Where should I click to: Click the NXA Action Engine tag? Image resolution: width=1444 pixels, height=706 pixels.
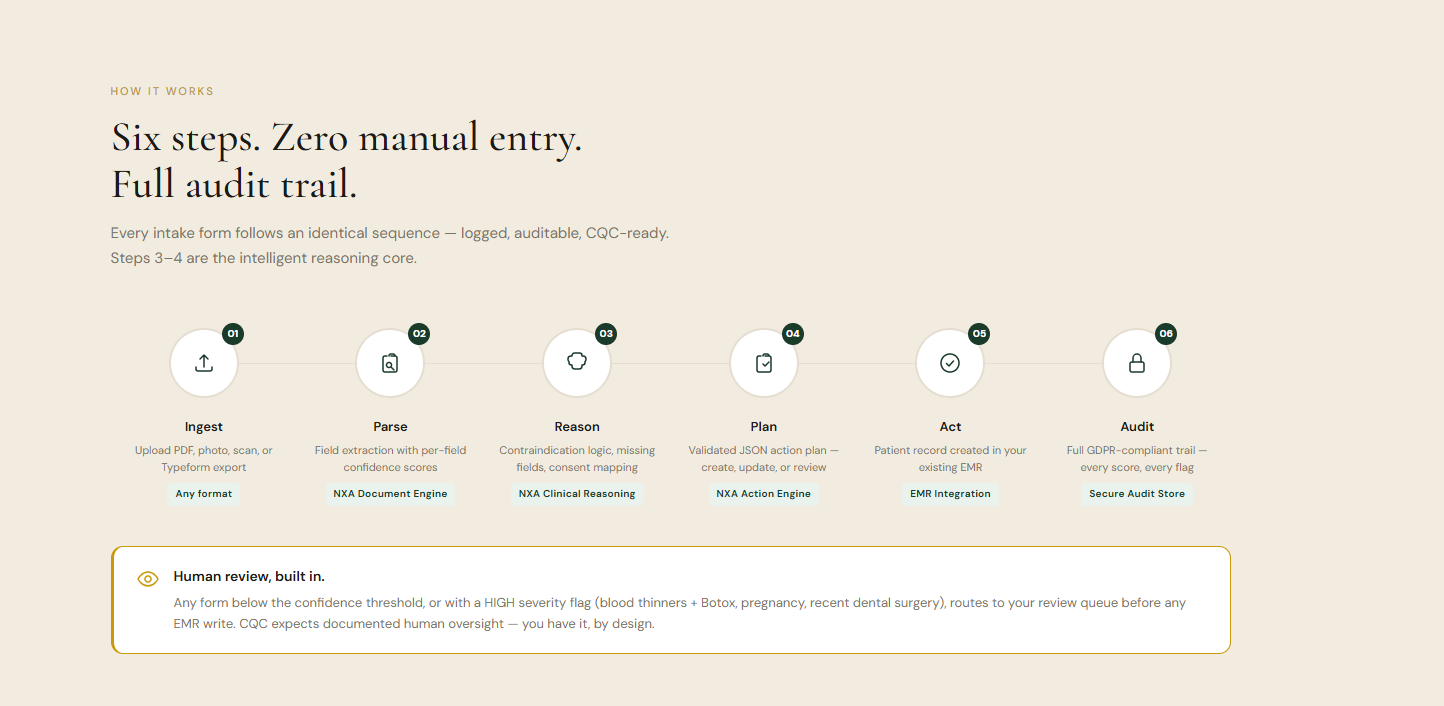click(764, 494)
